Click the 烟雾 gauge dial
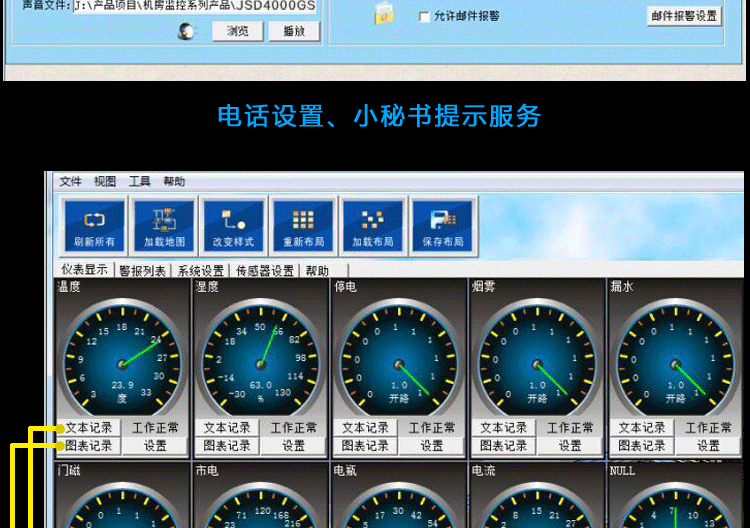The width and height of the screenshot is (750, 528). tap(537, 359)
